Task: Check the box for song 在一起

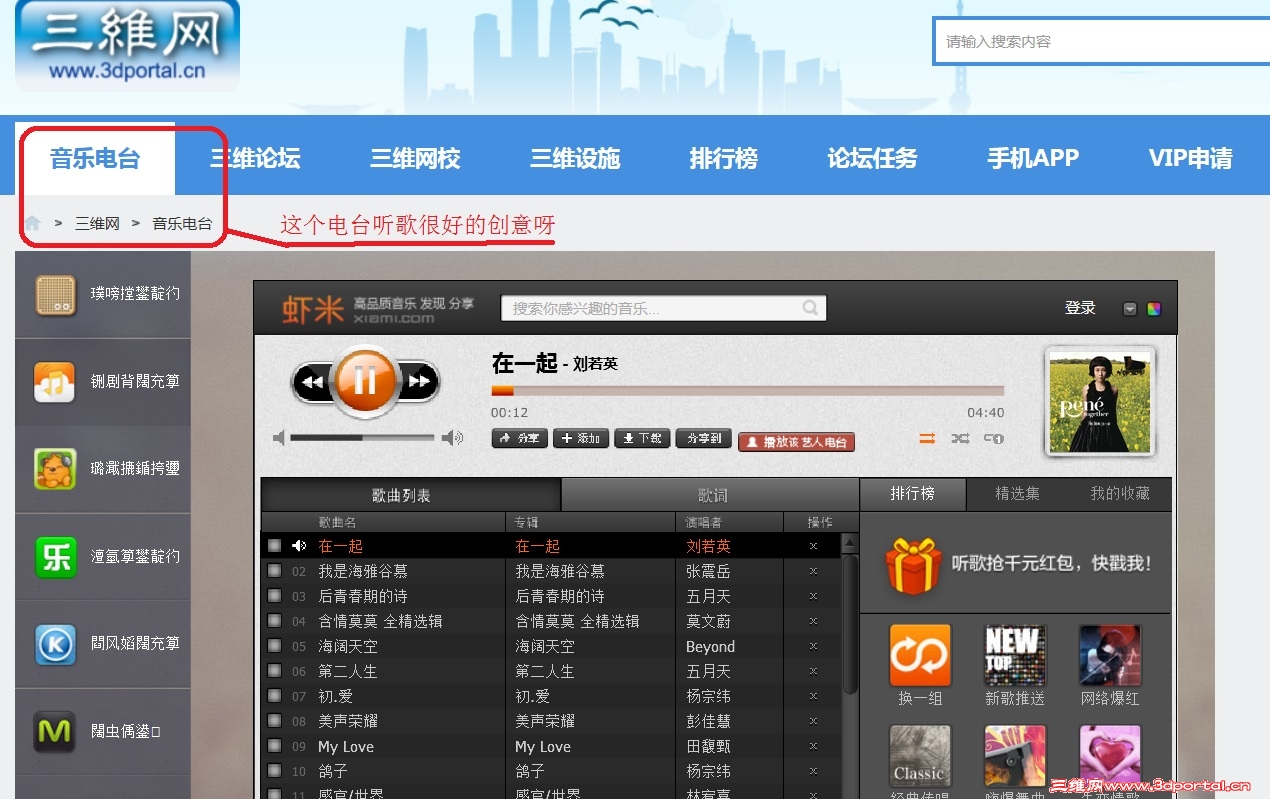Action: click(274, 546)
